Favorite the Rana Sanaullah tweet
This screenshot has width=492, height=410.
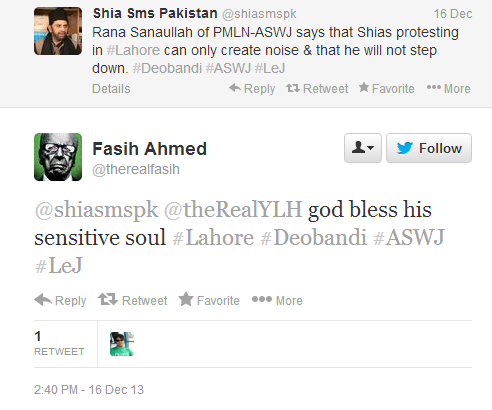[387, 89]
